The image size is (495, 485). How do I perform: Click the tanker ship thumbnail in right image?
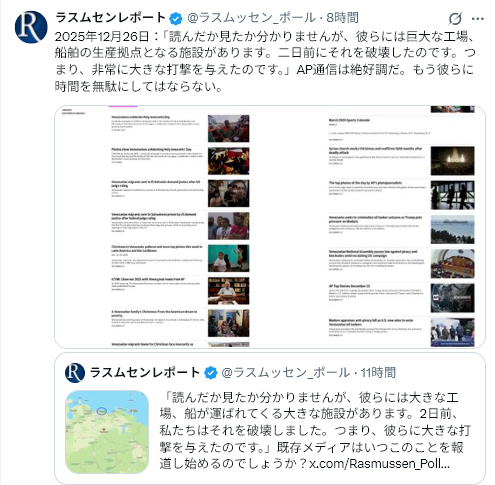(x=452, y=230)
